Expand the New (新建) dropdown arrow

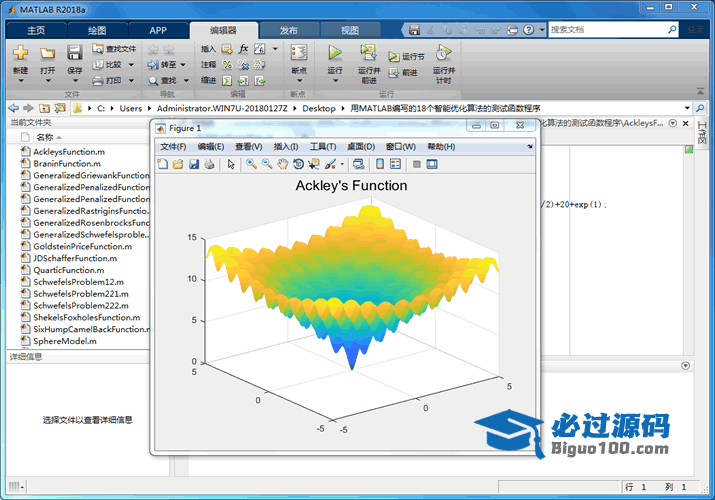[21, 81]
